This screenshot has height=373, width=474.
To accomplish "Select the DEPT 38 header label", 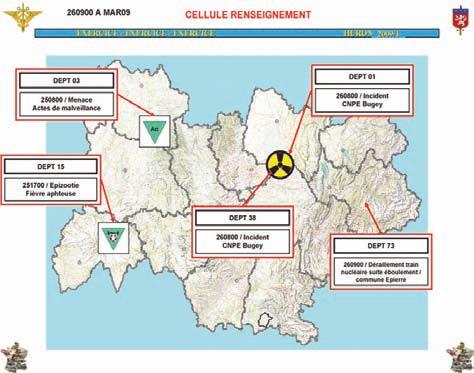I will pos(242,218).
